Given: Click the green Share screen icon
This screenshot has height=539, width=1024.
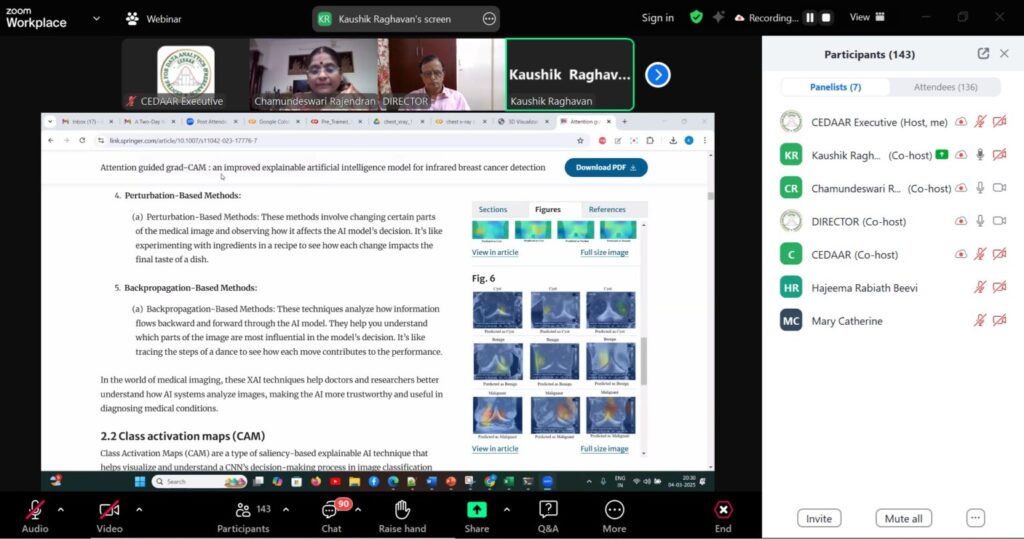Looking at the screenshot, I should [476, 510].
